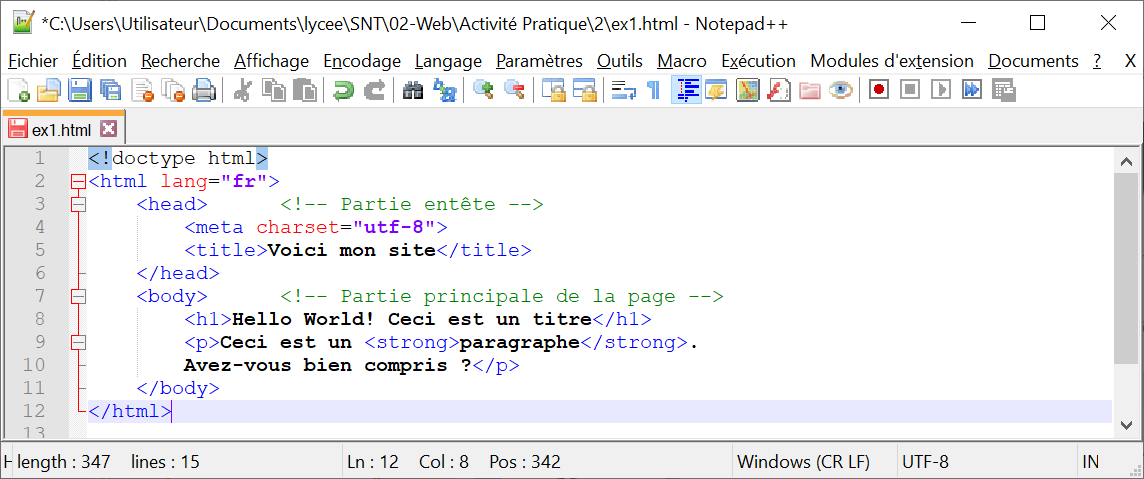
Task: Collapse the html fold marker on line 2
Action: click(x=79, y=182)
